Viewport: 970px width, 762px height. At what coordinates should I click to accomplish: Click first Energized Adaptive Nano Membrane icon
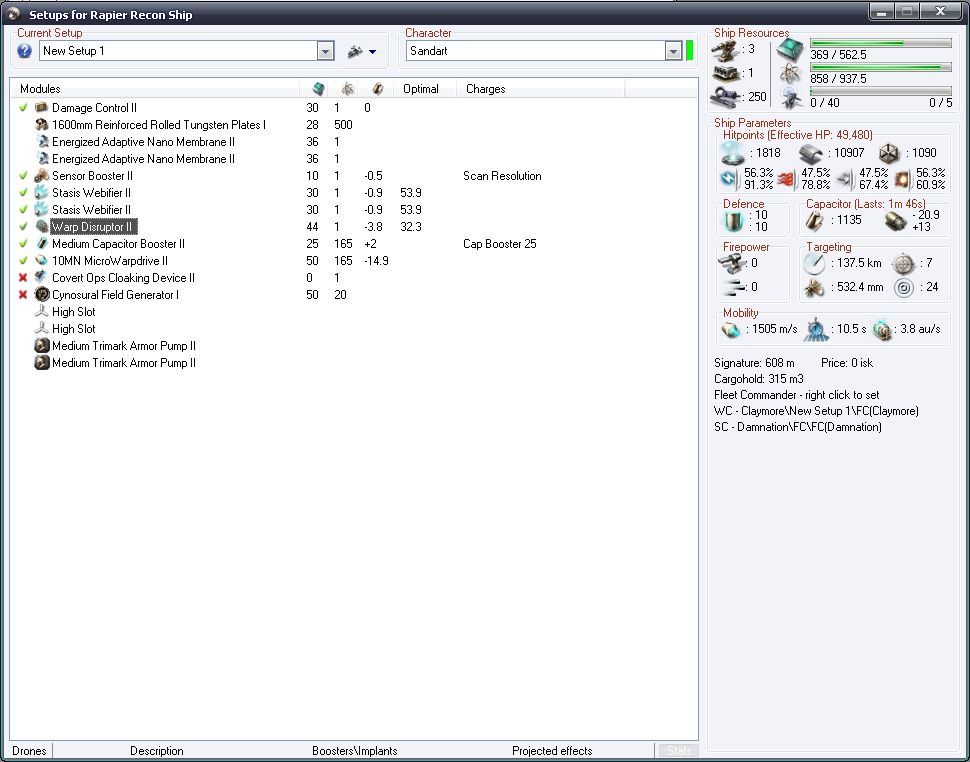(41, 142)
